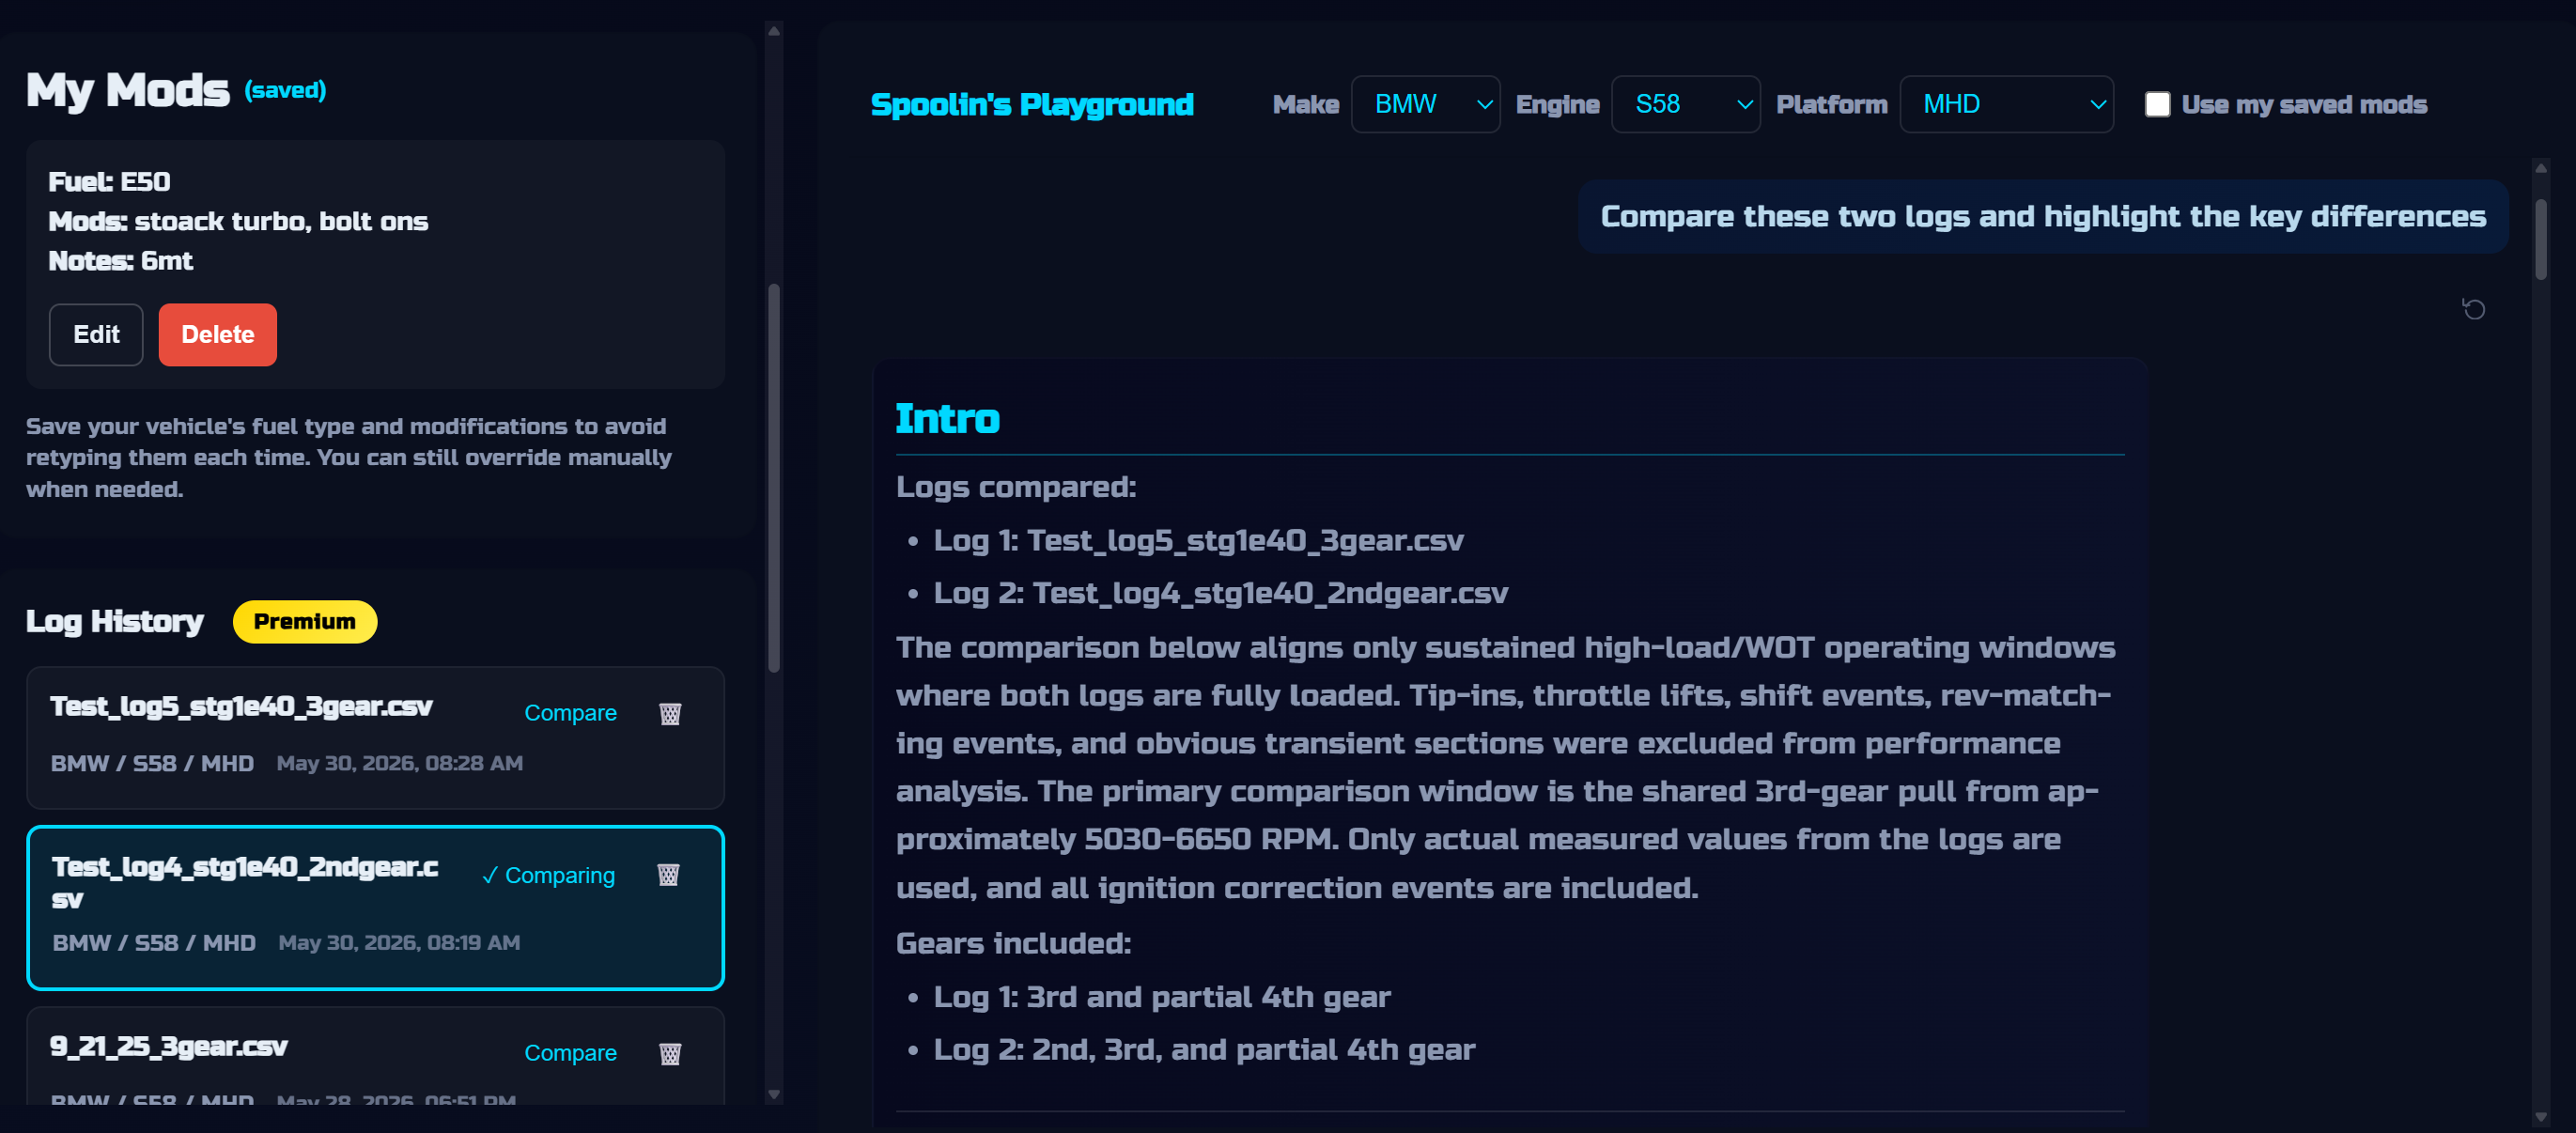The width and height of the screenshot is (2576, 1133).
Task: Click the chat panel scrollbar thumb
Action: tap(2540, 238)
